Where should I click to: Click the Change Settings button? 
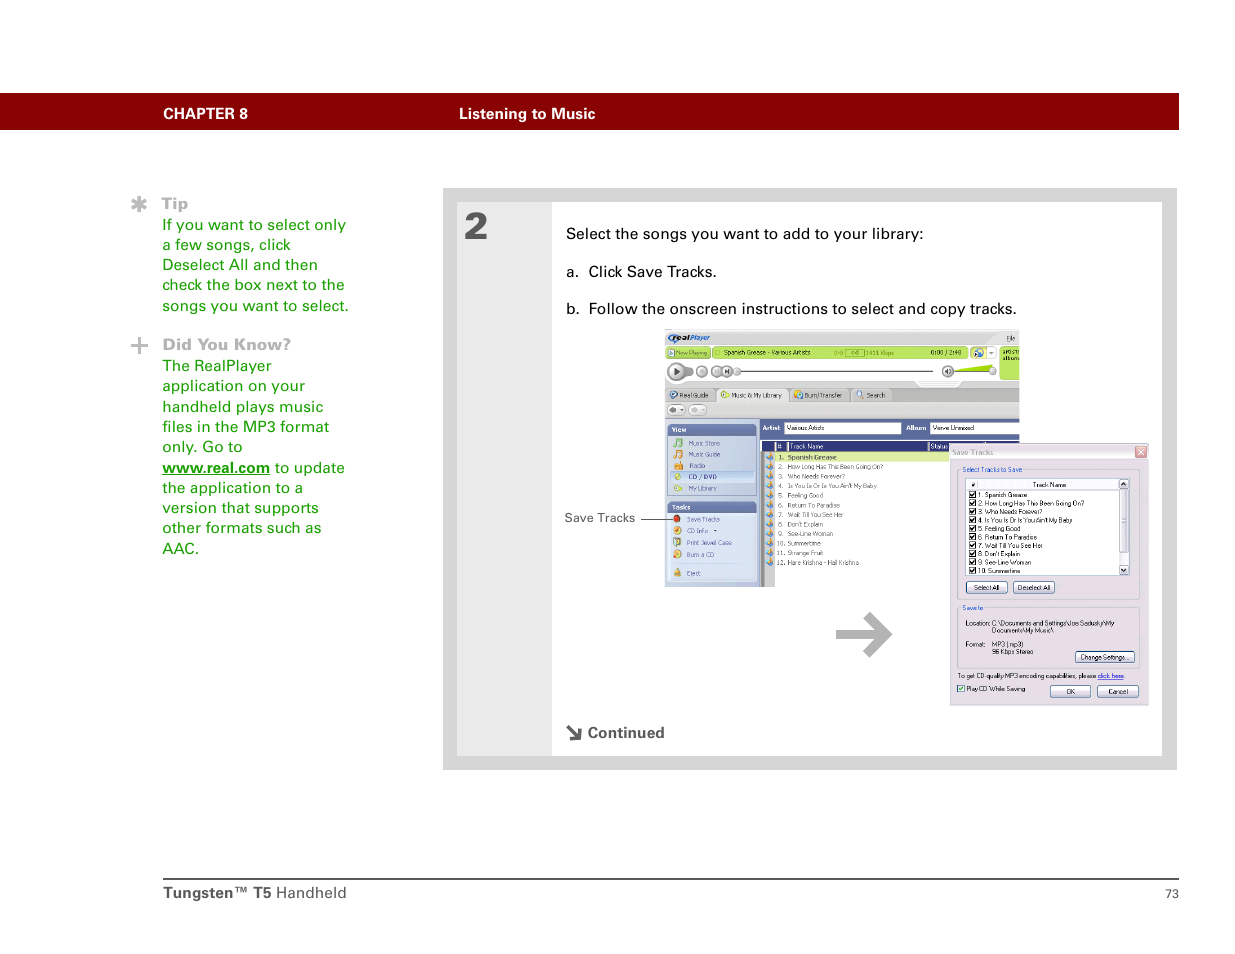pos(1104,657)
